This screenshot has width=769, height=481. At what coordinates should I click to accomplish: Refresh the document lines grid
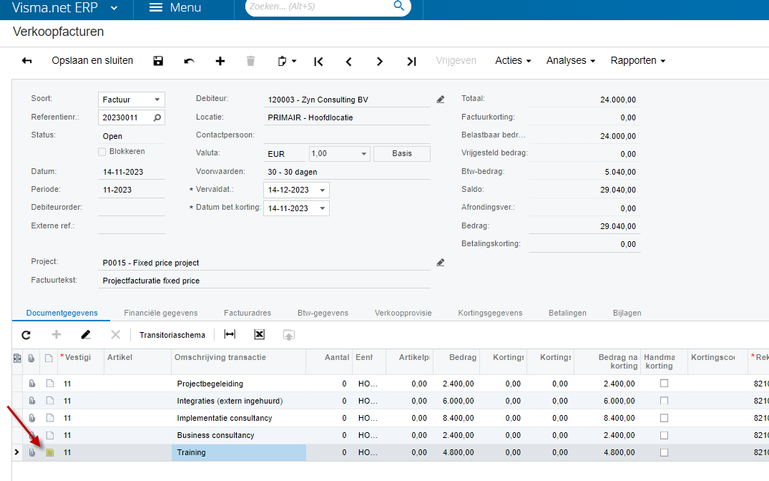26,335
